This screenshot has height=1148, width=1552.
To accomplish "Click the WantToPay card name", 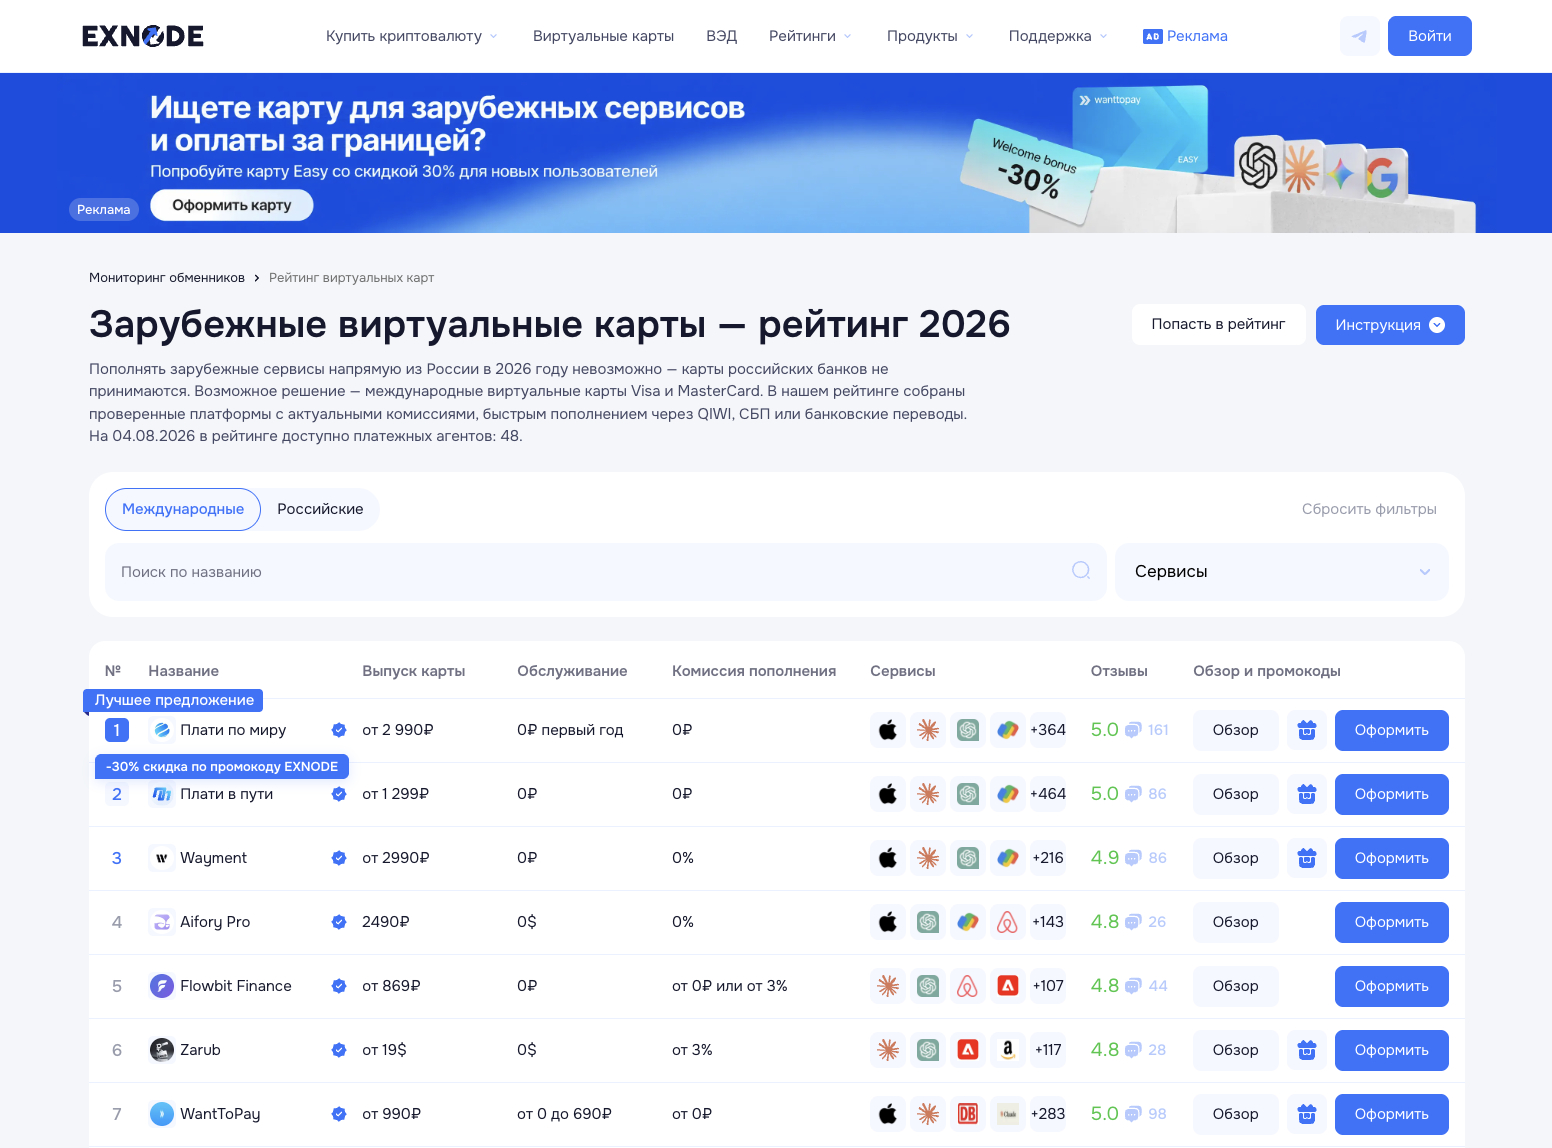I will coord(220,1114).
